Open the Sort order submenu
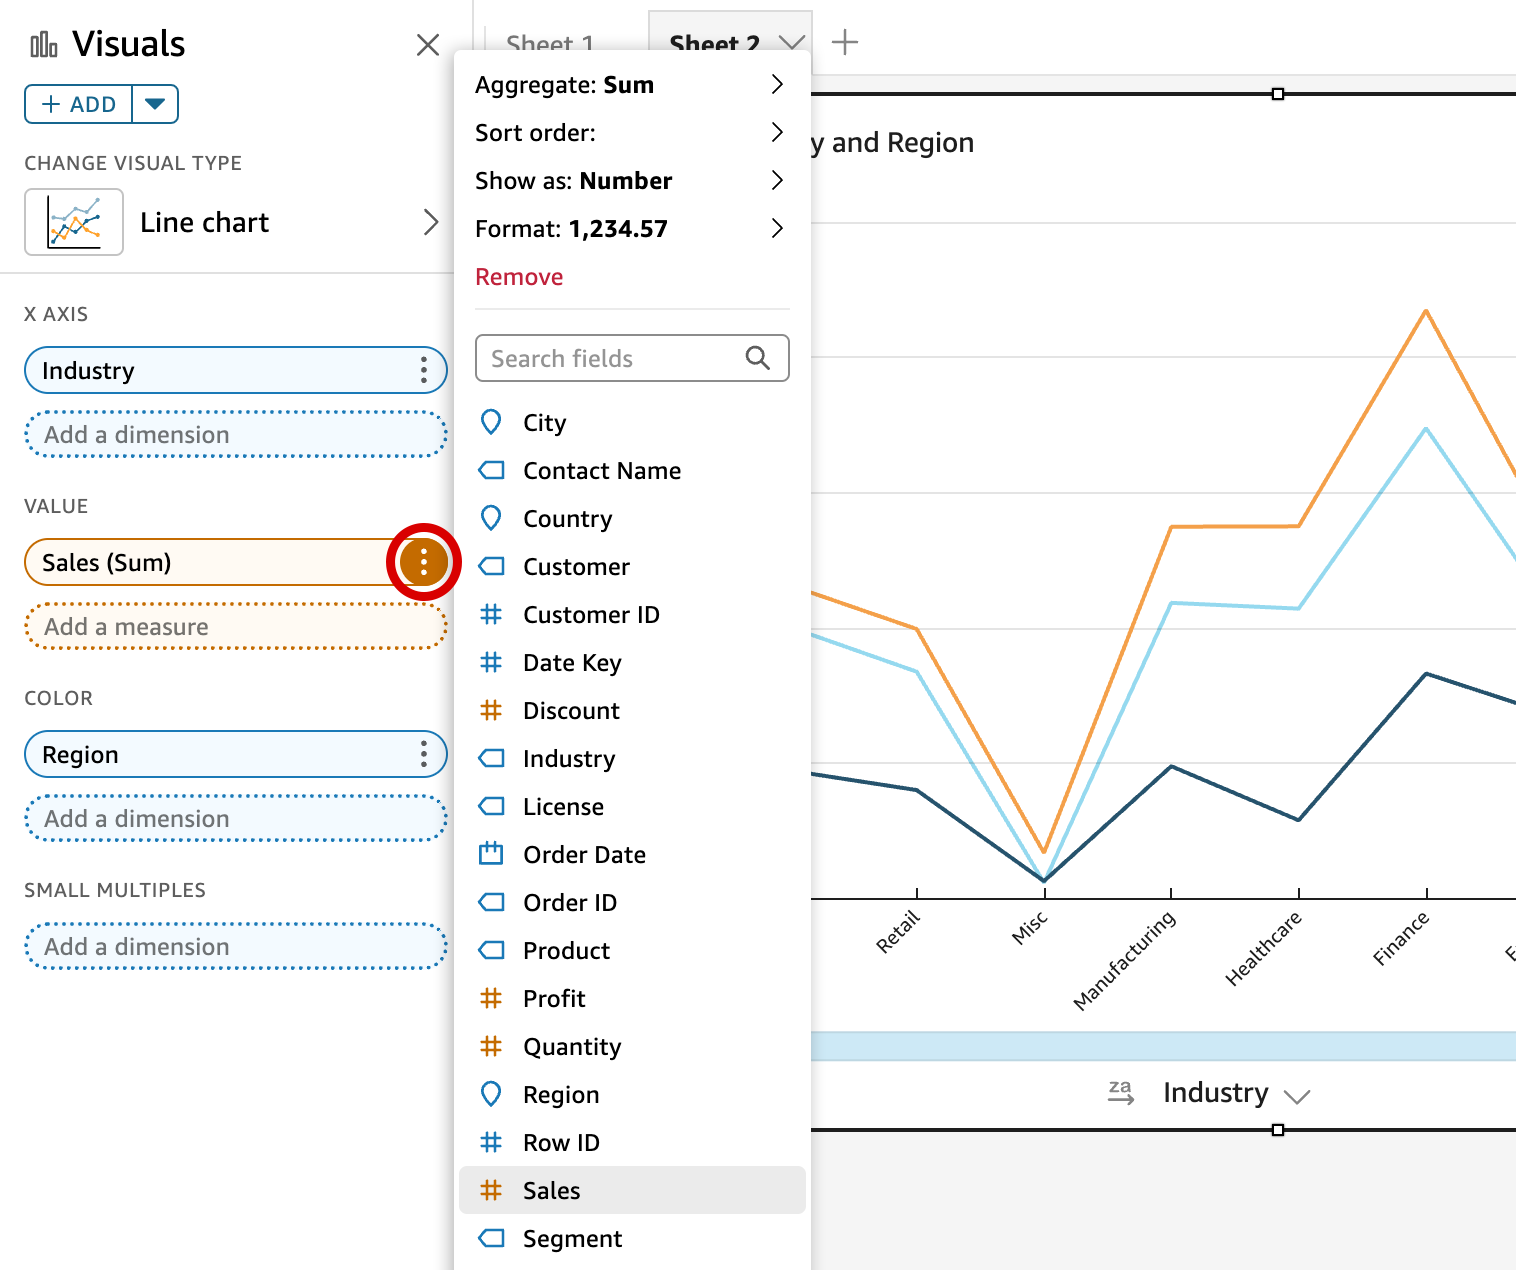This screenshot has height=1270, width=1516. [x=632, y=133]
